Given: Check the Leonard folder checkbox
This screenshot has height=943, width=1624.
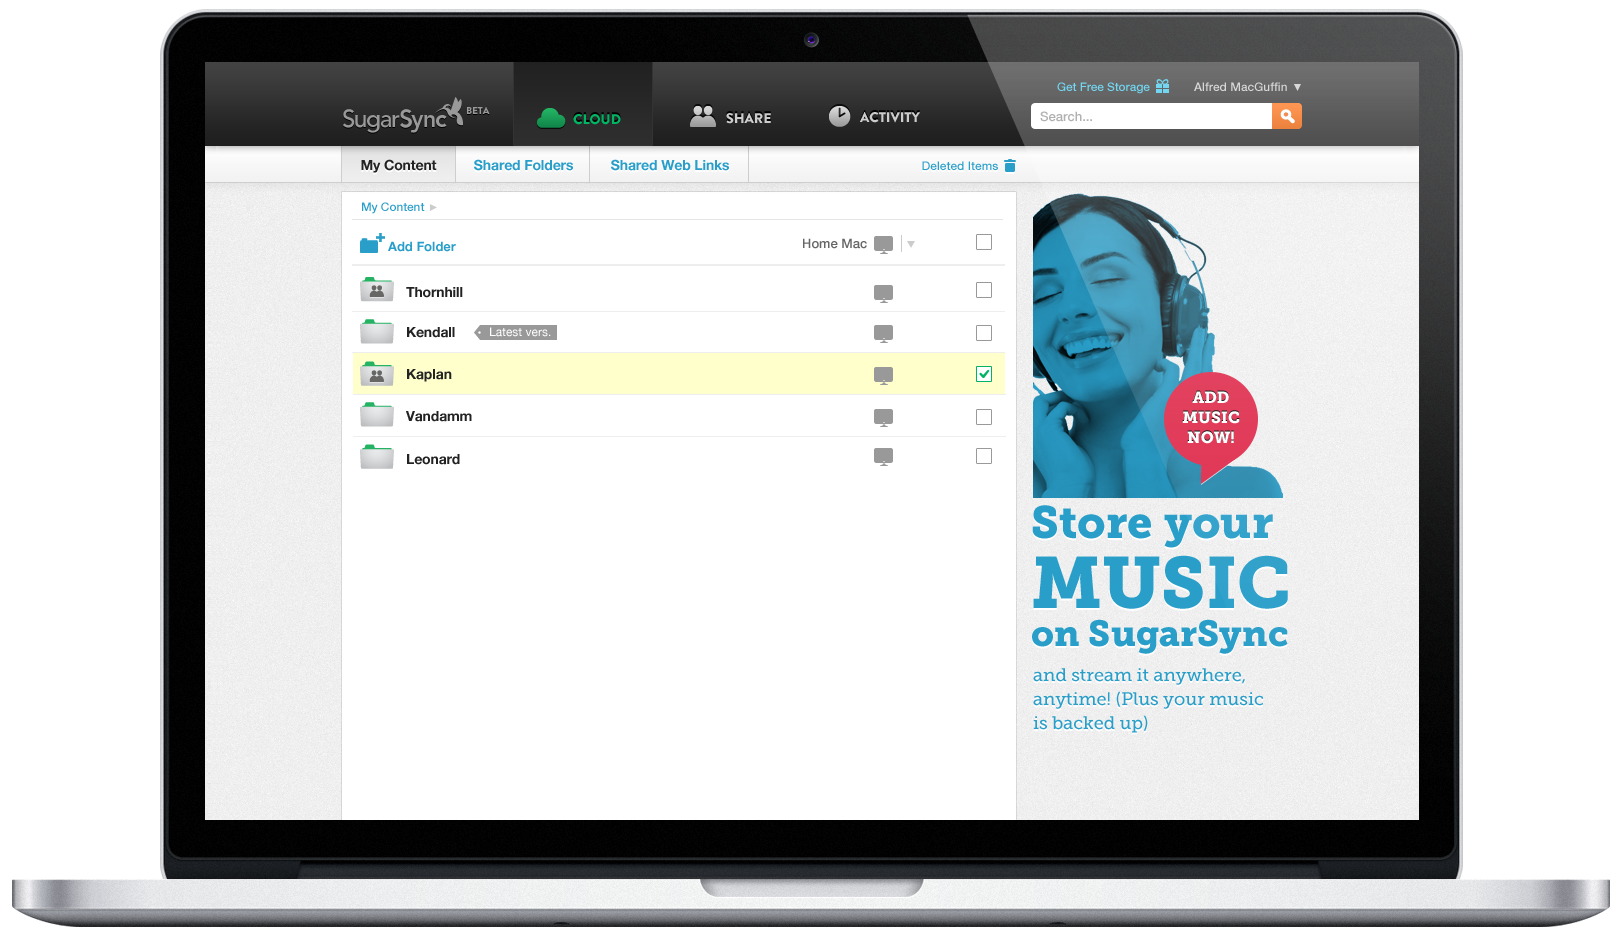Looking at the screenshot, I should pyautogui.click(x=984, y=456).
